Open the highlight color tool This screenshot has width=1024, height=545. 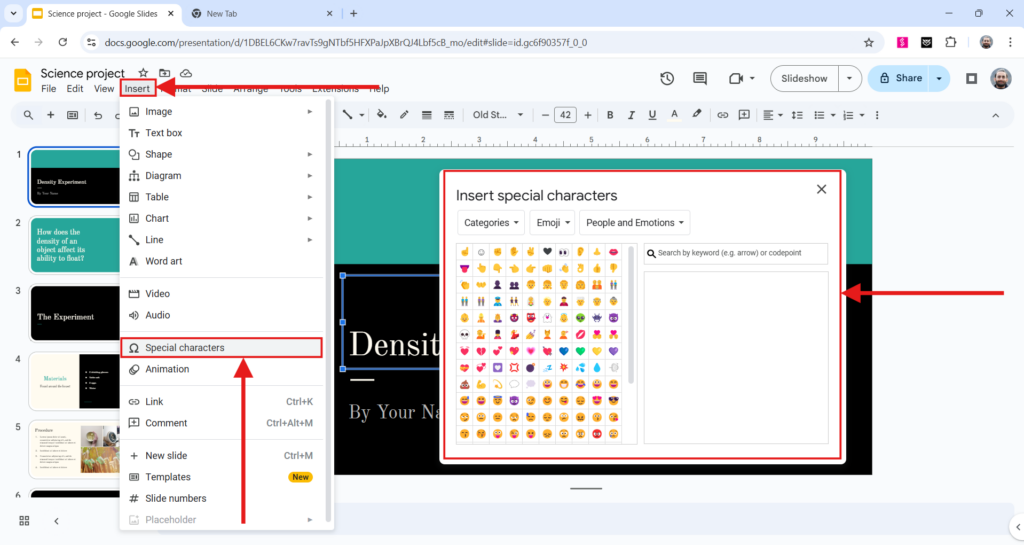point(697,115)
